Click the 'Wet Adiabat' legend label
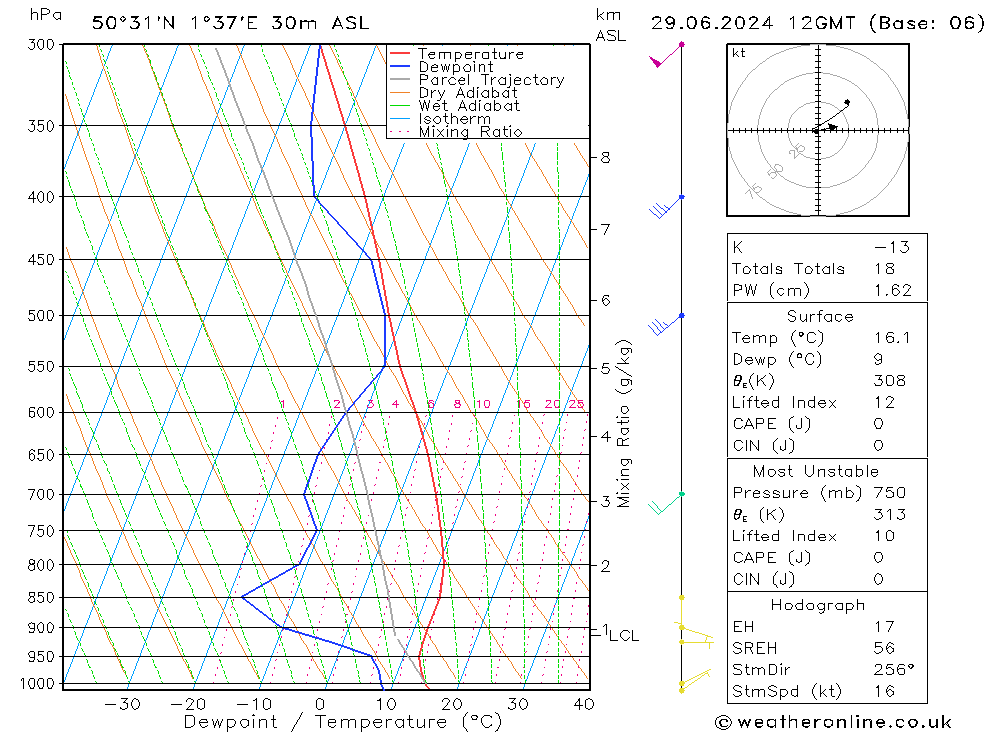Screen dimensions: 1000x733 click(469, 106)
